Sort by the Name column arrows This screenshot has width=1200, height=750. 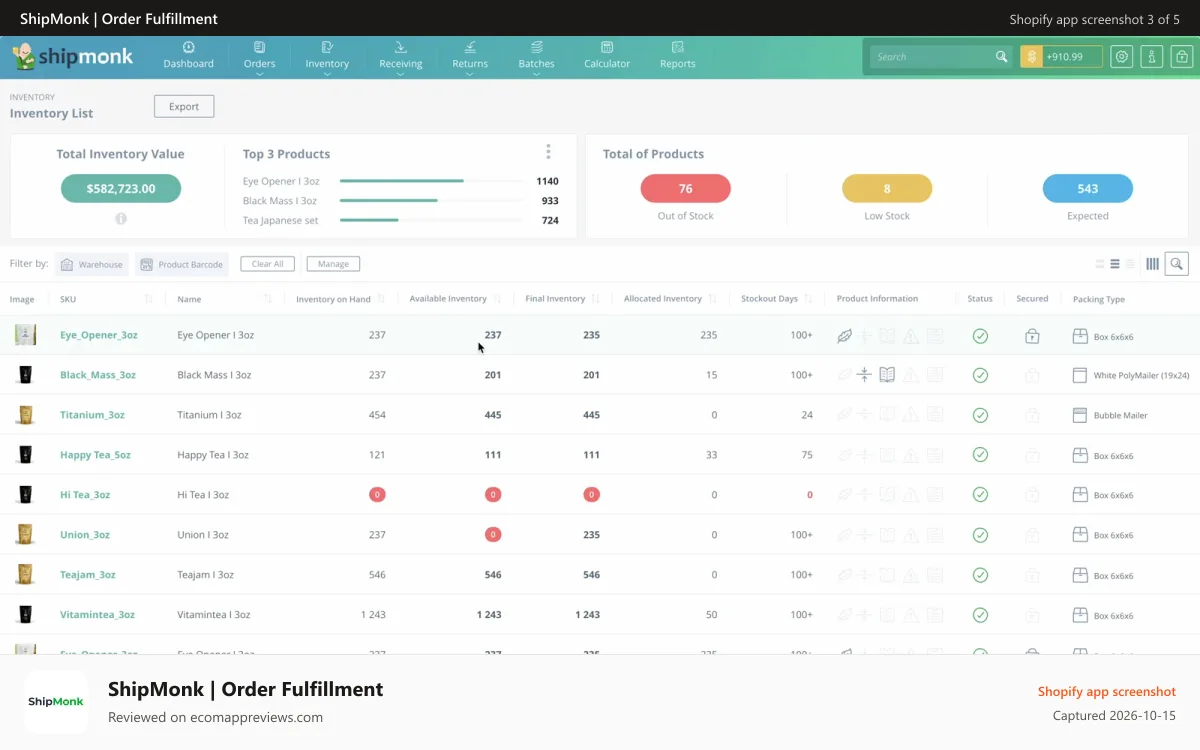(x=268, y=299)
